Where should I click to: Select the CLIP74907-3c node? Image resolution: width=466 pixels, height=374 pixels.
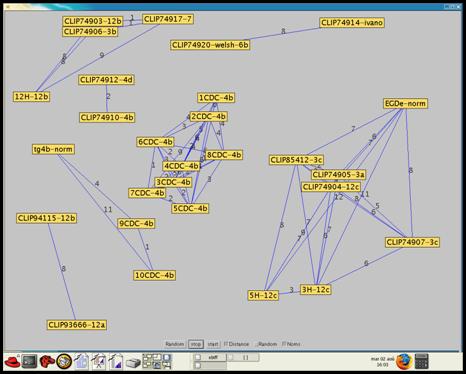click(x=412, y=242)
